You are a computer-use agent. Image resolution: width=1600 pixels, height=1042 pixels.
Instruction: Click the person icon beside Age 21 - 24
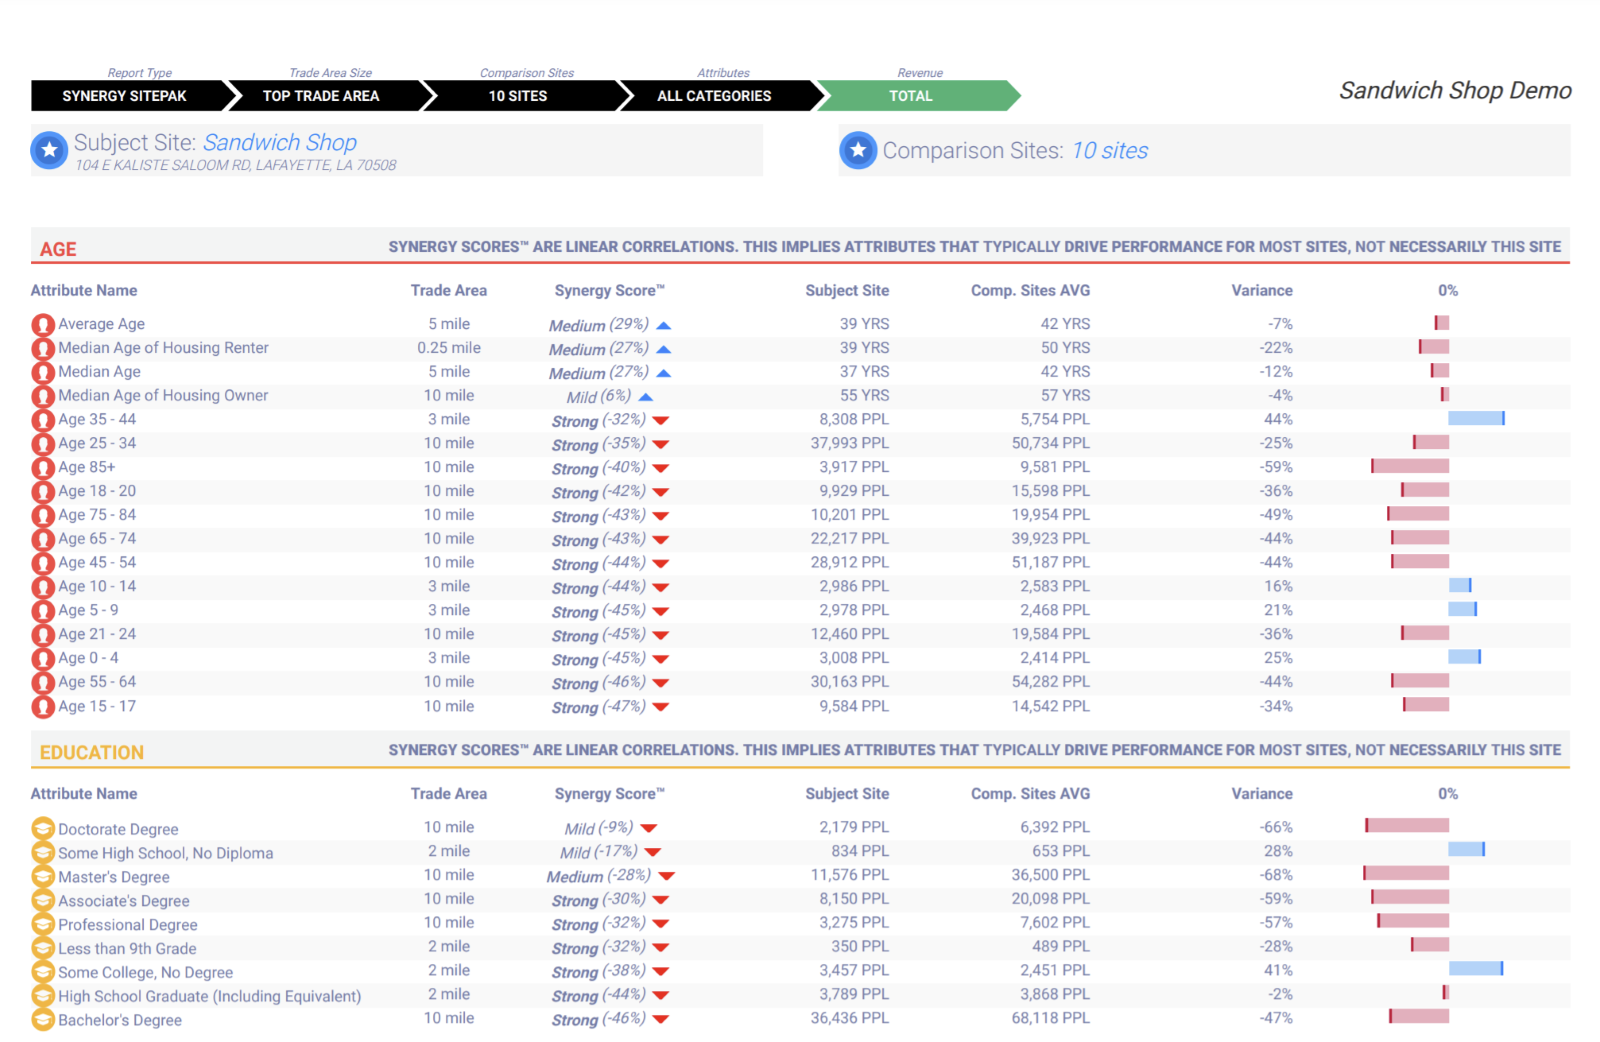(43, 635)
